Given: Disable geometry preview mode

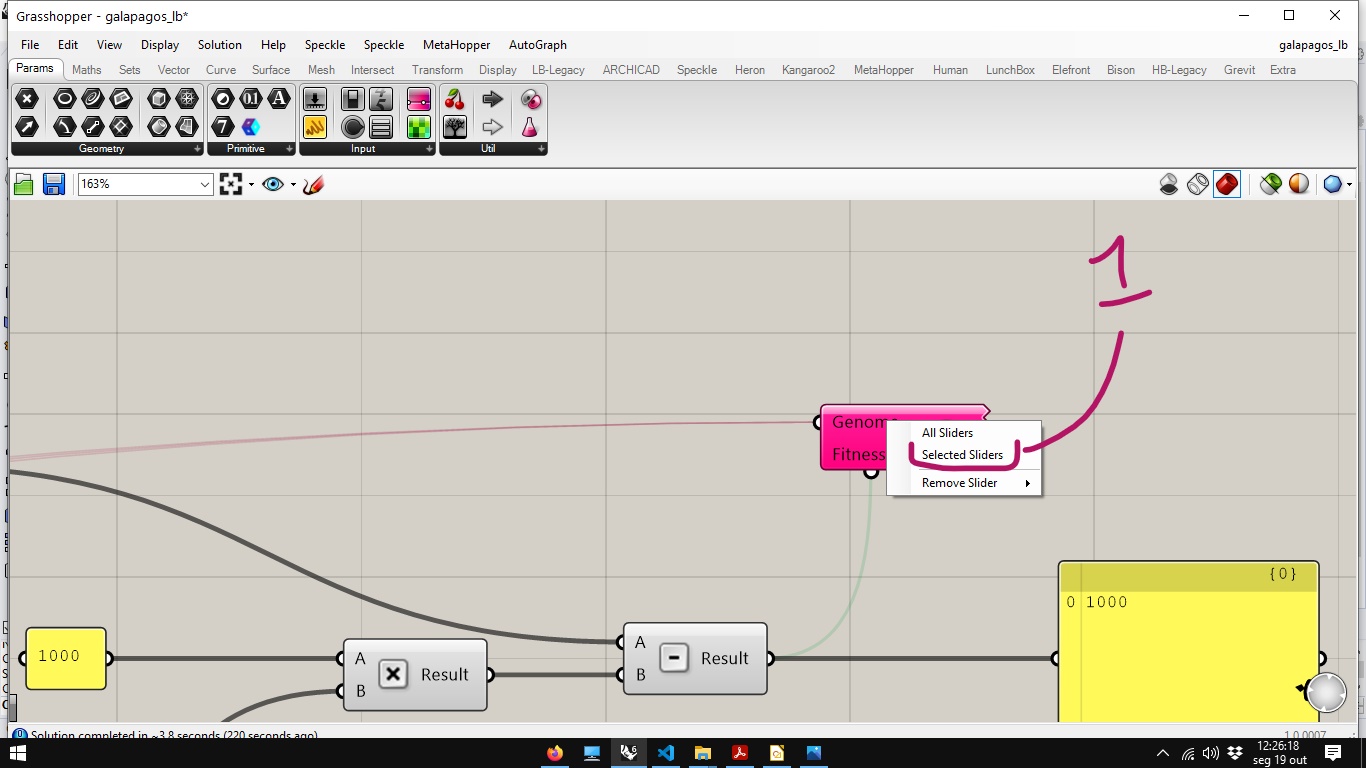Looking at the screenshot, I should click(1169, 184).
